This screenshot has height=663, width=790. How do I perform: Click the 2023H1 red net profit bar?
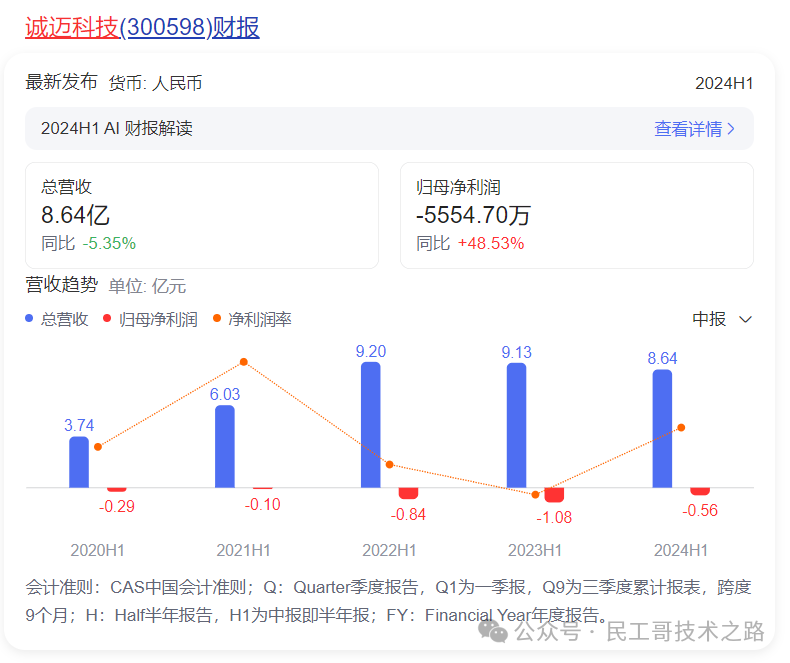point(554,495)
